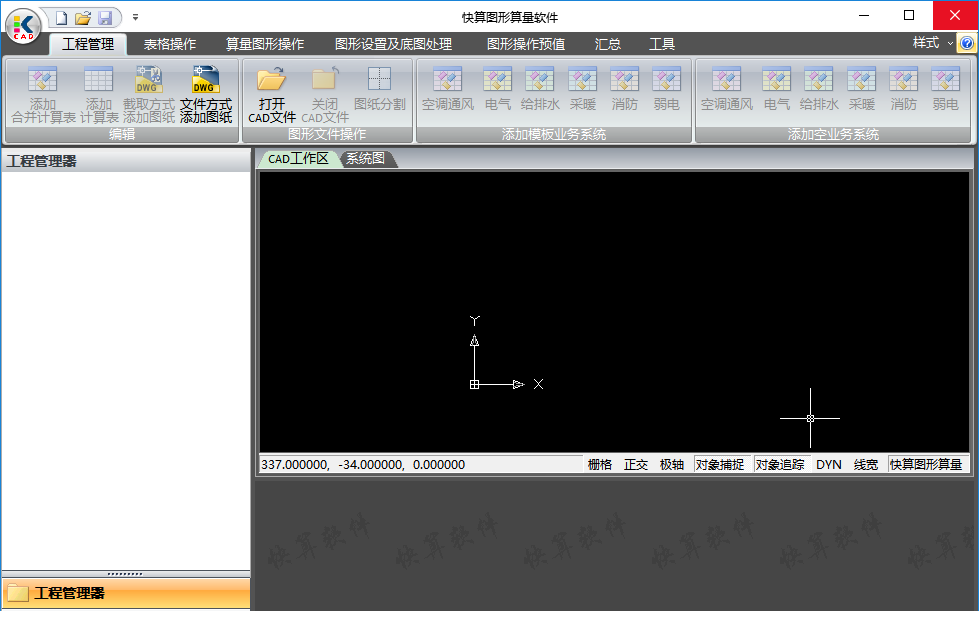This screenshot has height=635, width=979.
Task: Click the 打开CAD文件 folder icon
Action: [272, 79]
